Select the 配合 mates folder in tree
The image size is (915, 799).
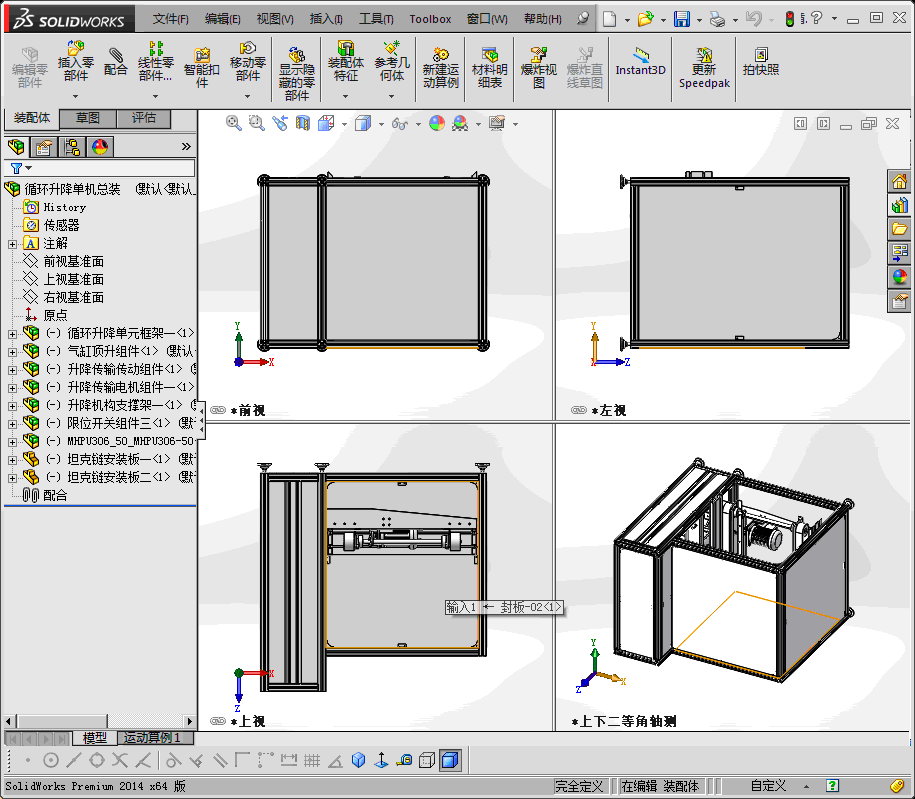tap(46, 496)
